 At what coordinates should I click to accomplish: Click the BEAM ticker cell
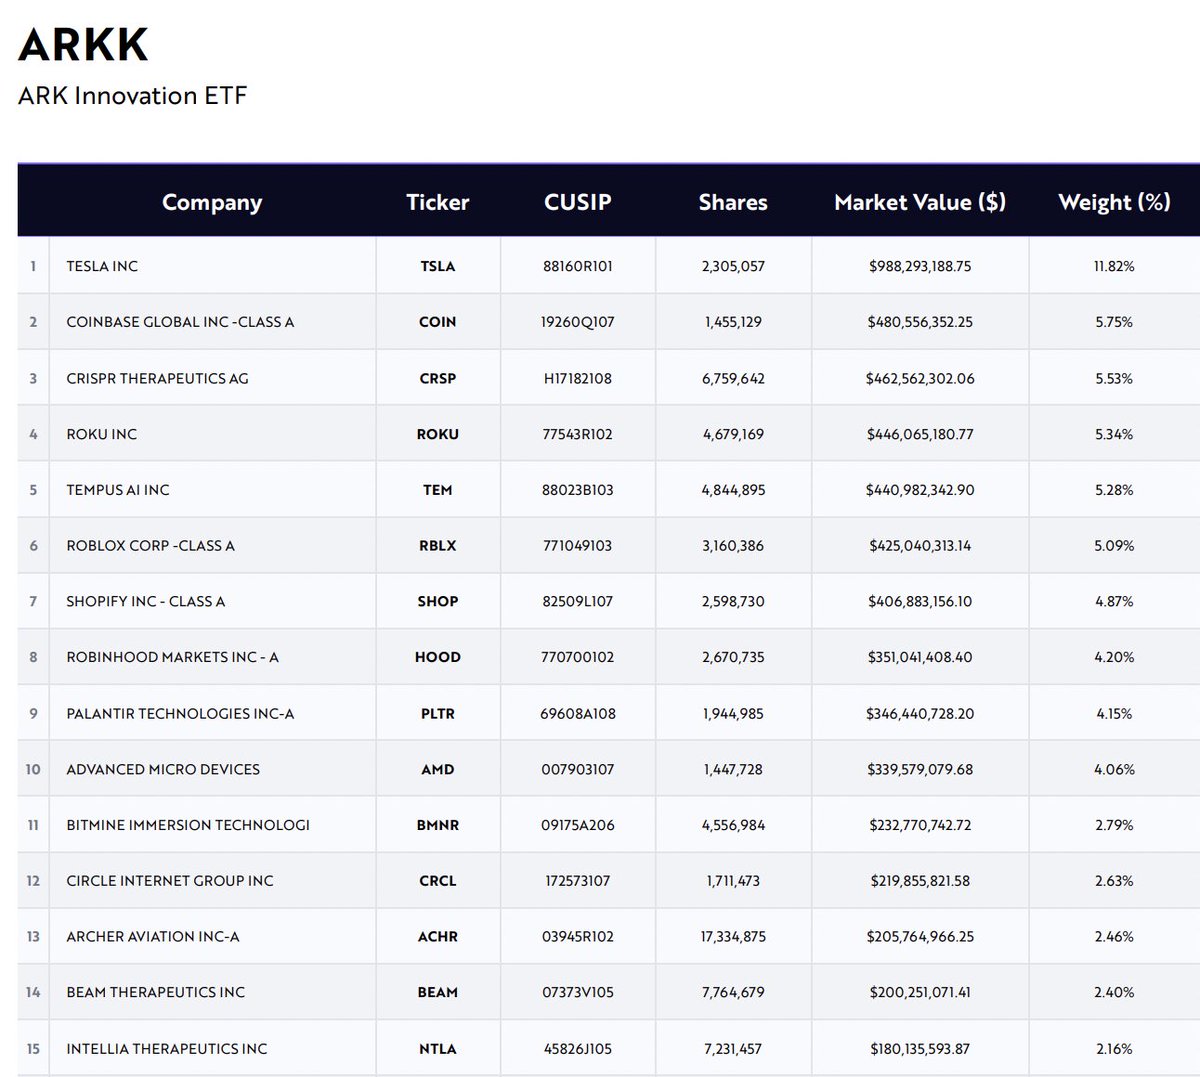coord(438,992)
